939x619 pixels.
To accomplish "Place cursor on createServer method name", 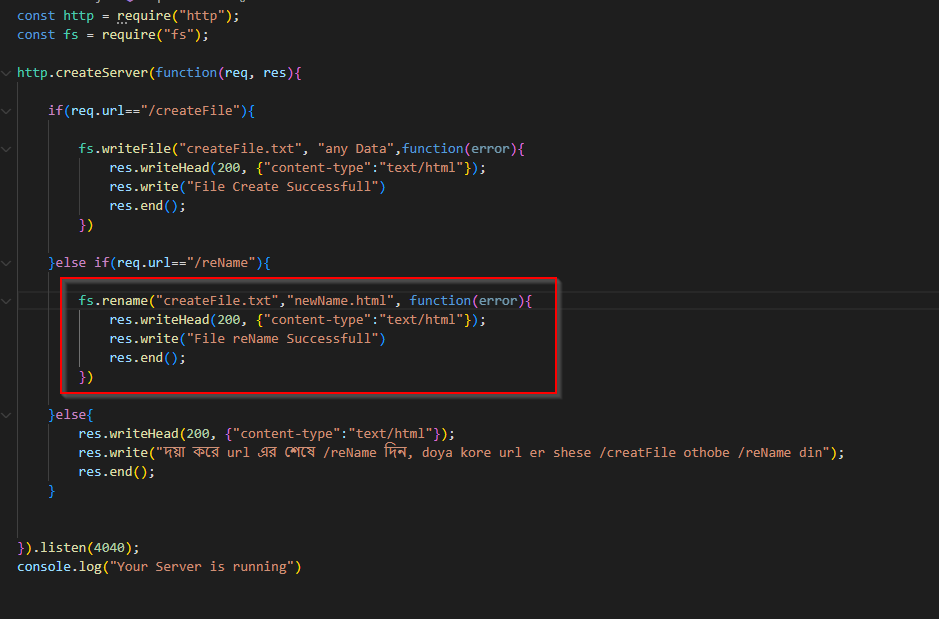I will pos(102,73).
